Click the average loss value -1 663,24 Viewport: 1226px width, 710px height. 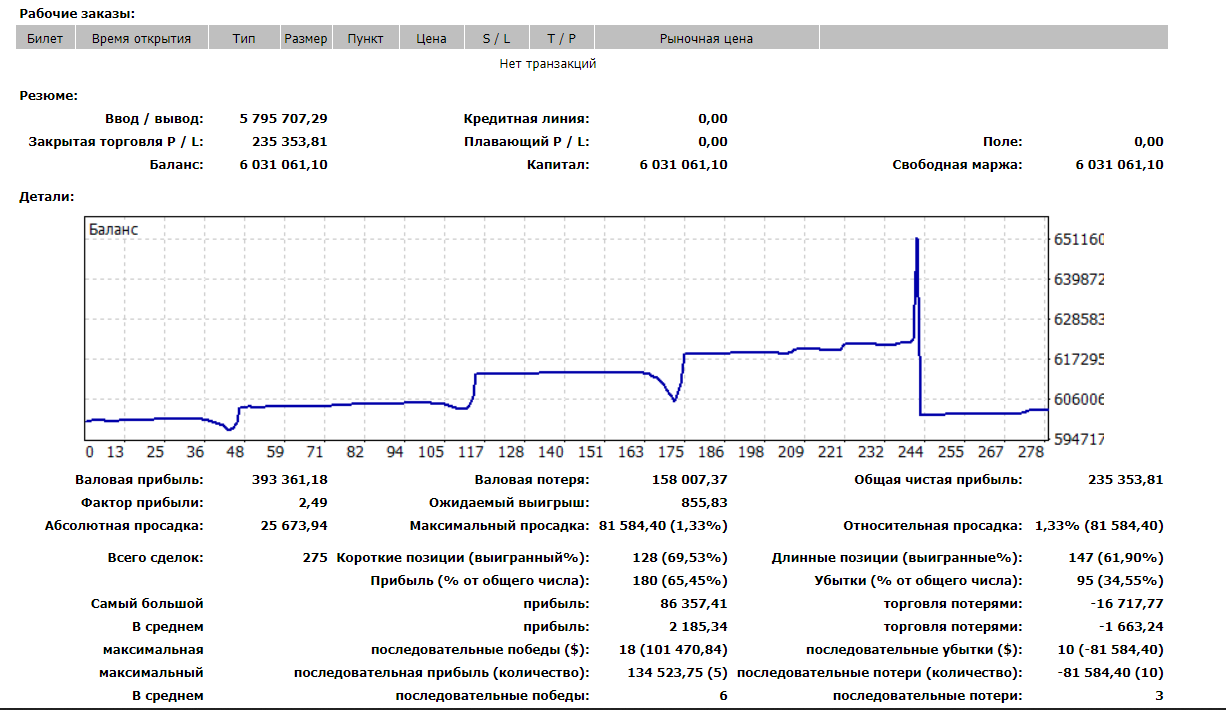tap(1131, 627)
